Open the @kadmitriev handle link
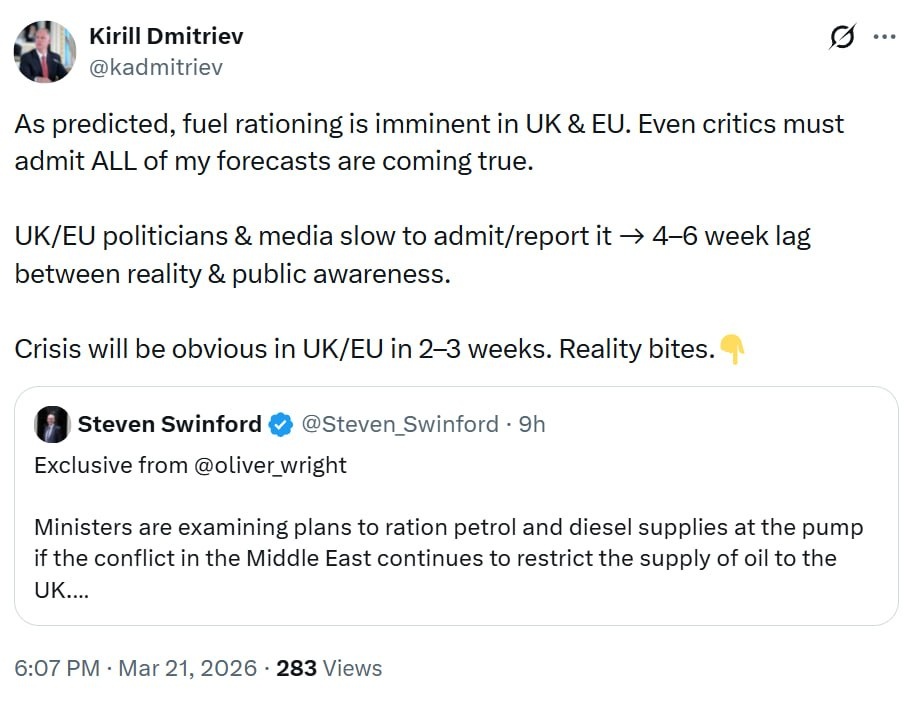Screen dimensions: 919x701 [x=156, y=67]
